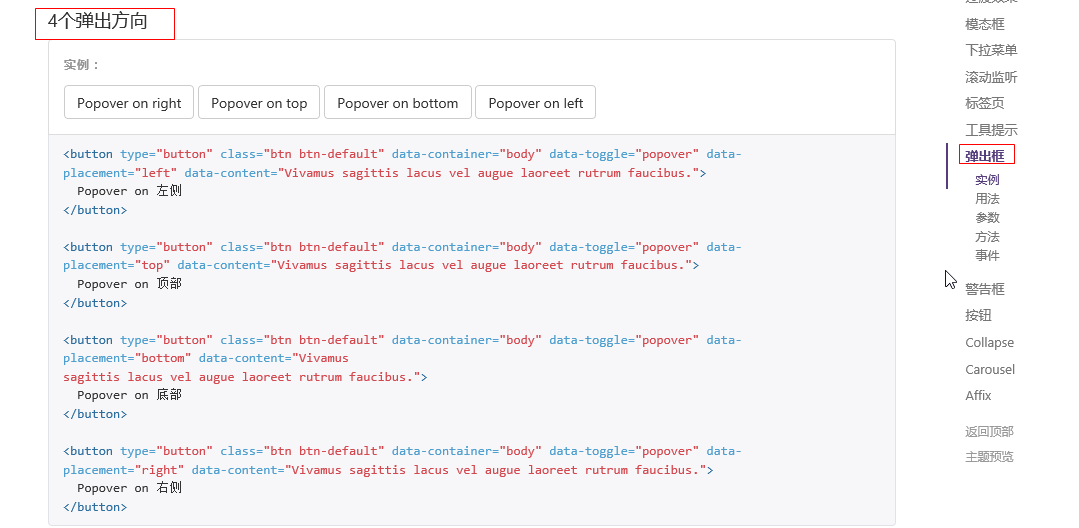
Task: Select the active 弹出框 sidebar item
Action: pyautogui.click(x=985, y=156)
